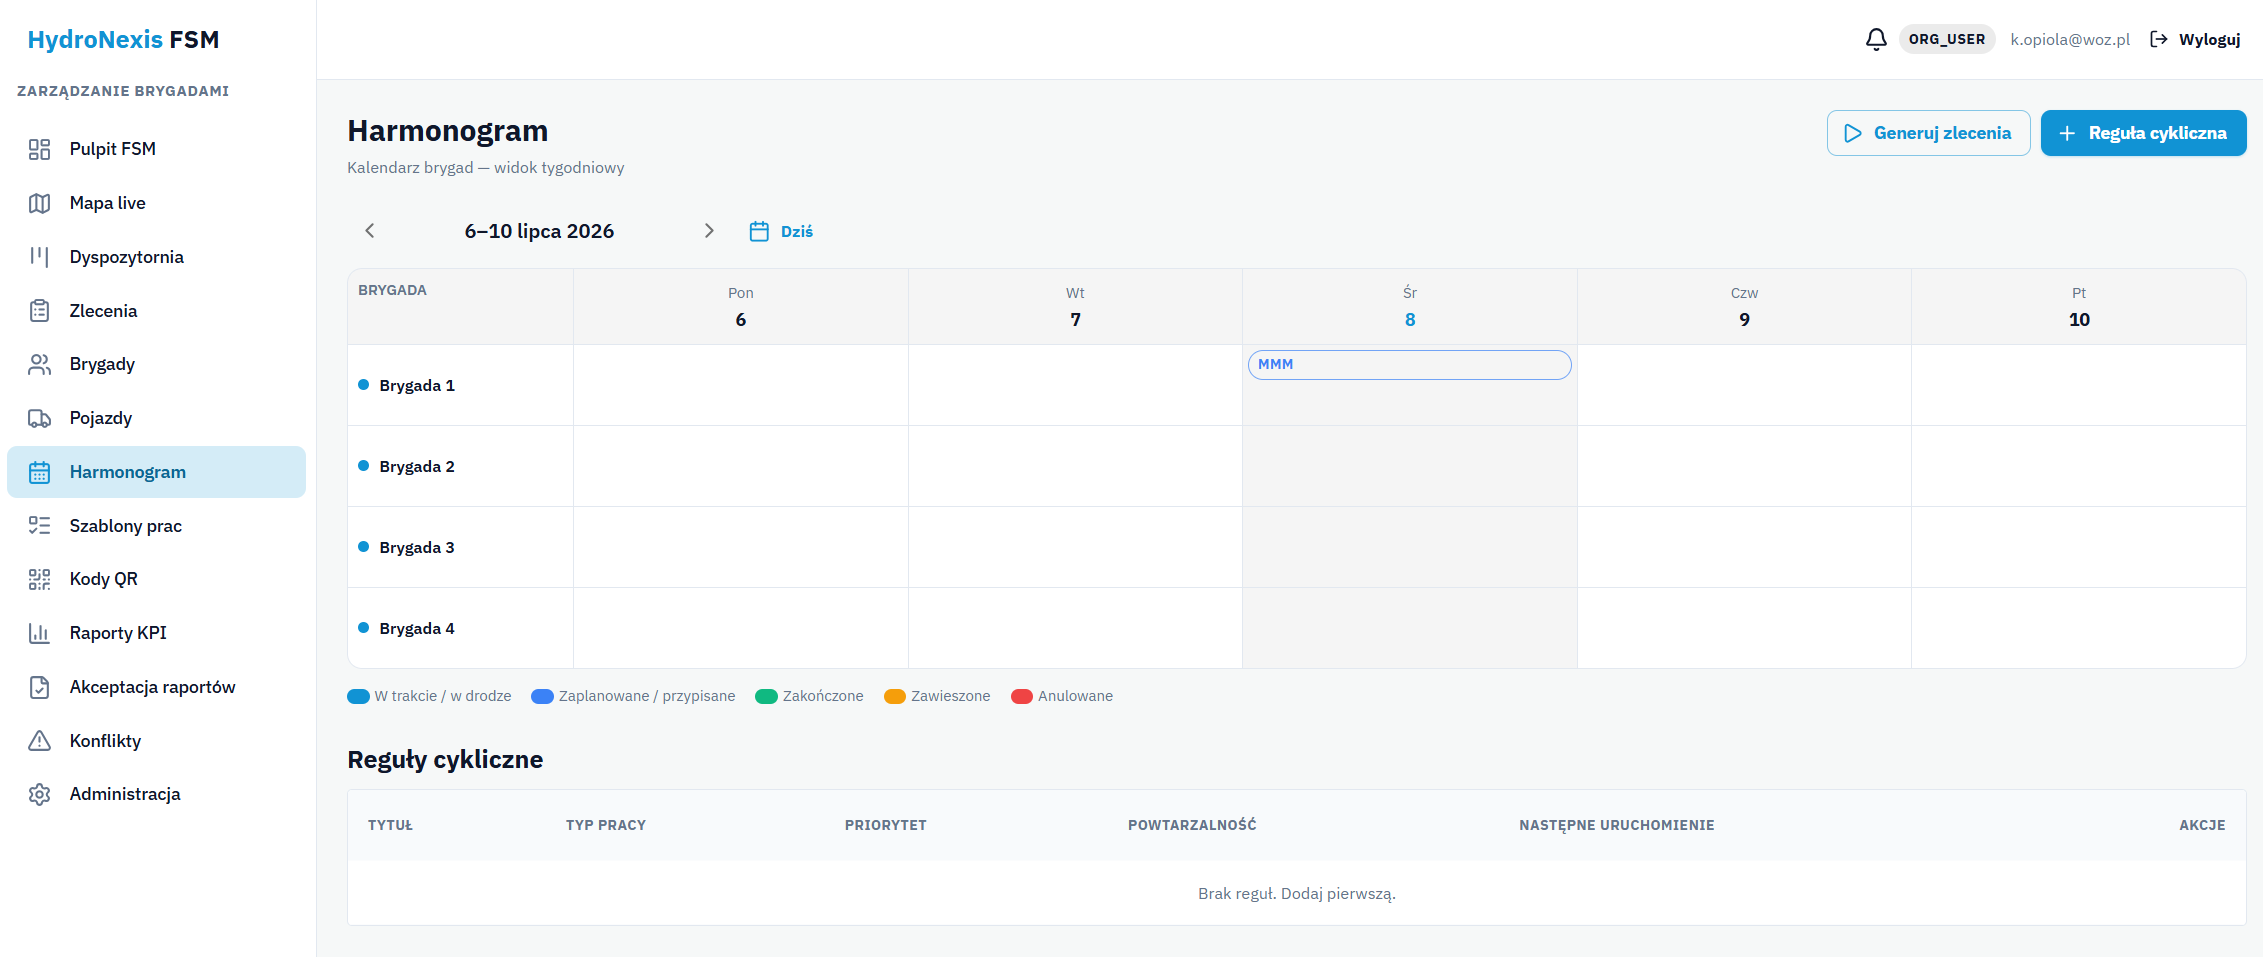Click the Brygady people icon
The height and width of the screenshot is (957, 2263).
point(39,364)
